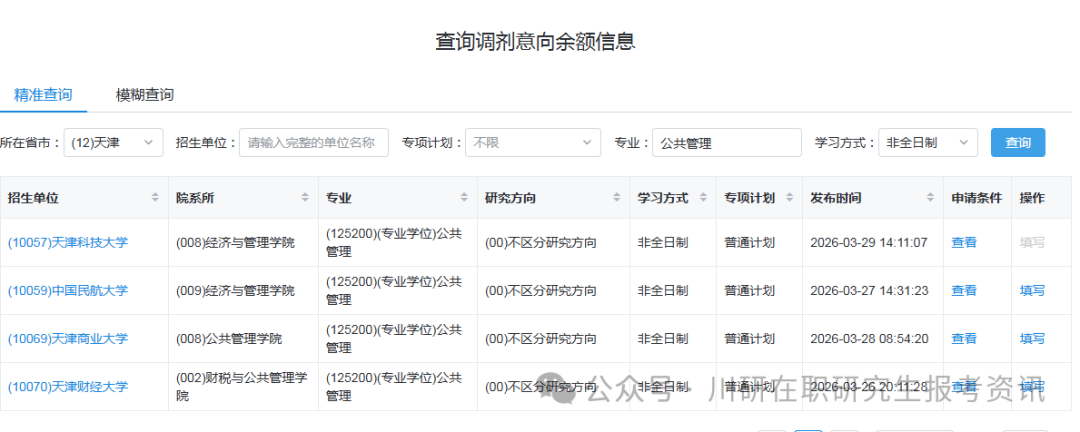Image resolution: width=1080 pixels, height=432 pixels.
Task: Switch to the 精准查询 tab
Action: click(43, 95)
